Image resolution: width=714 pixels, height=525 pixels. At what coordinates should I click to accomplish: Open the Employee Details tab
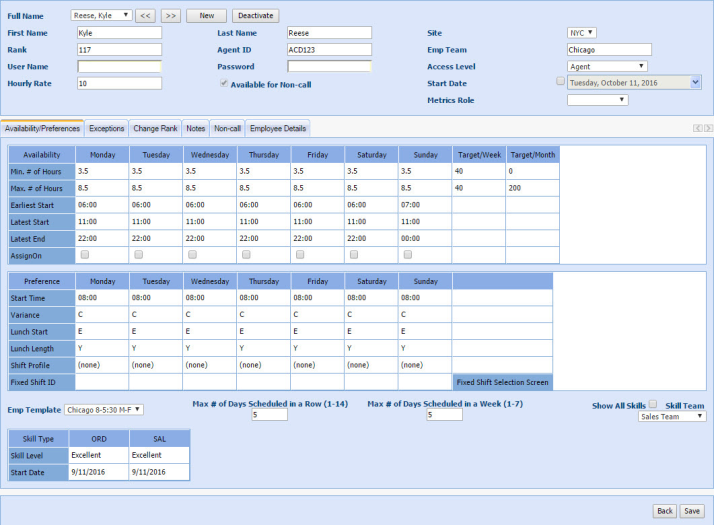tap(279, 129)
